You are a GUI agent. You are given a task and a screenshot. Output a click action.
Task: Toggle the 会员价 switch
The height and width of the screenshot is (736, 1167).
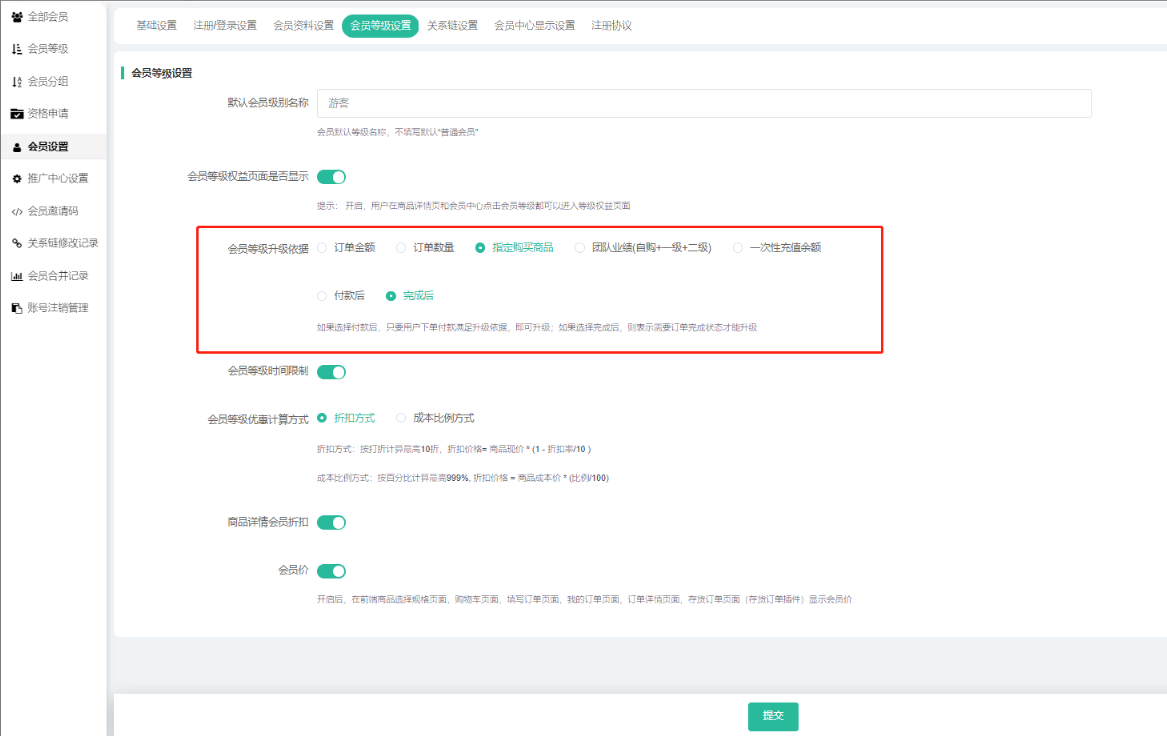331,571
